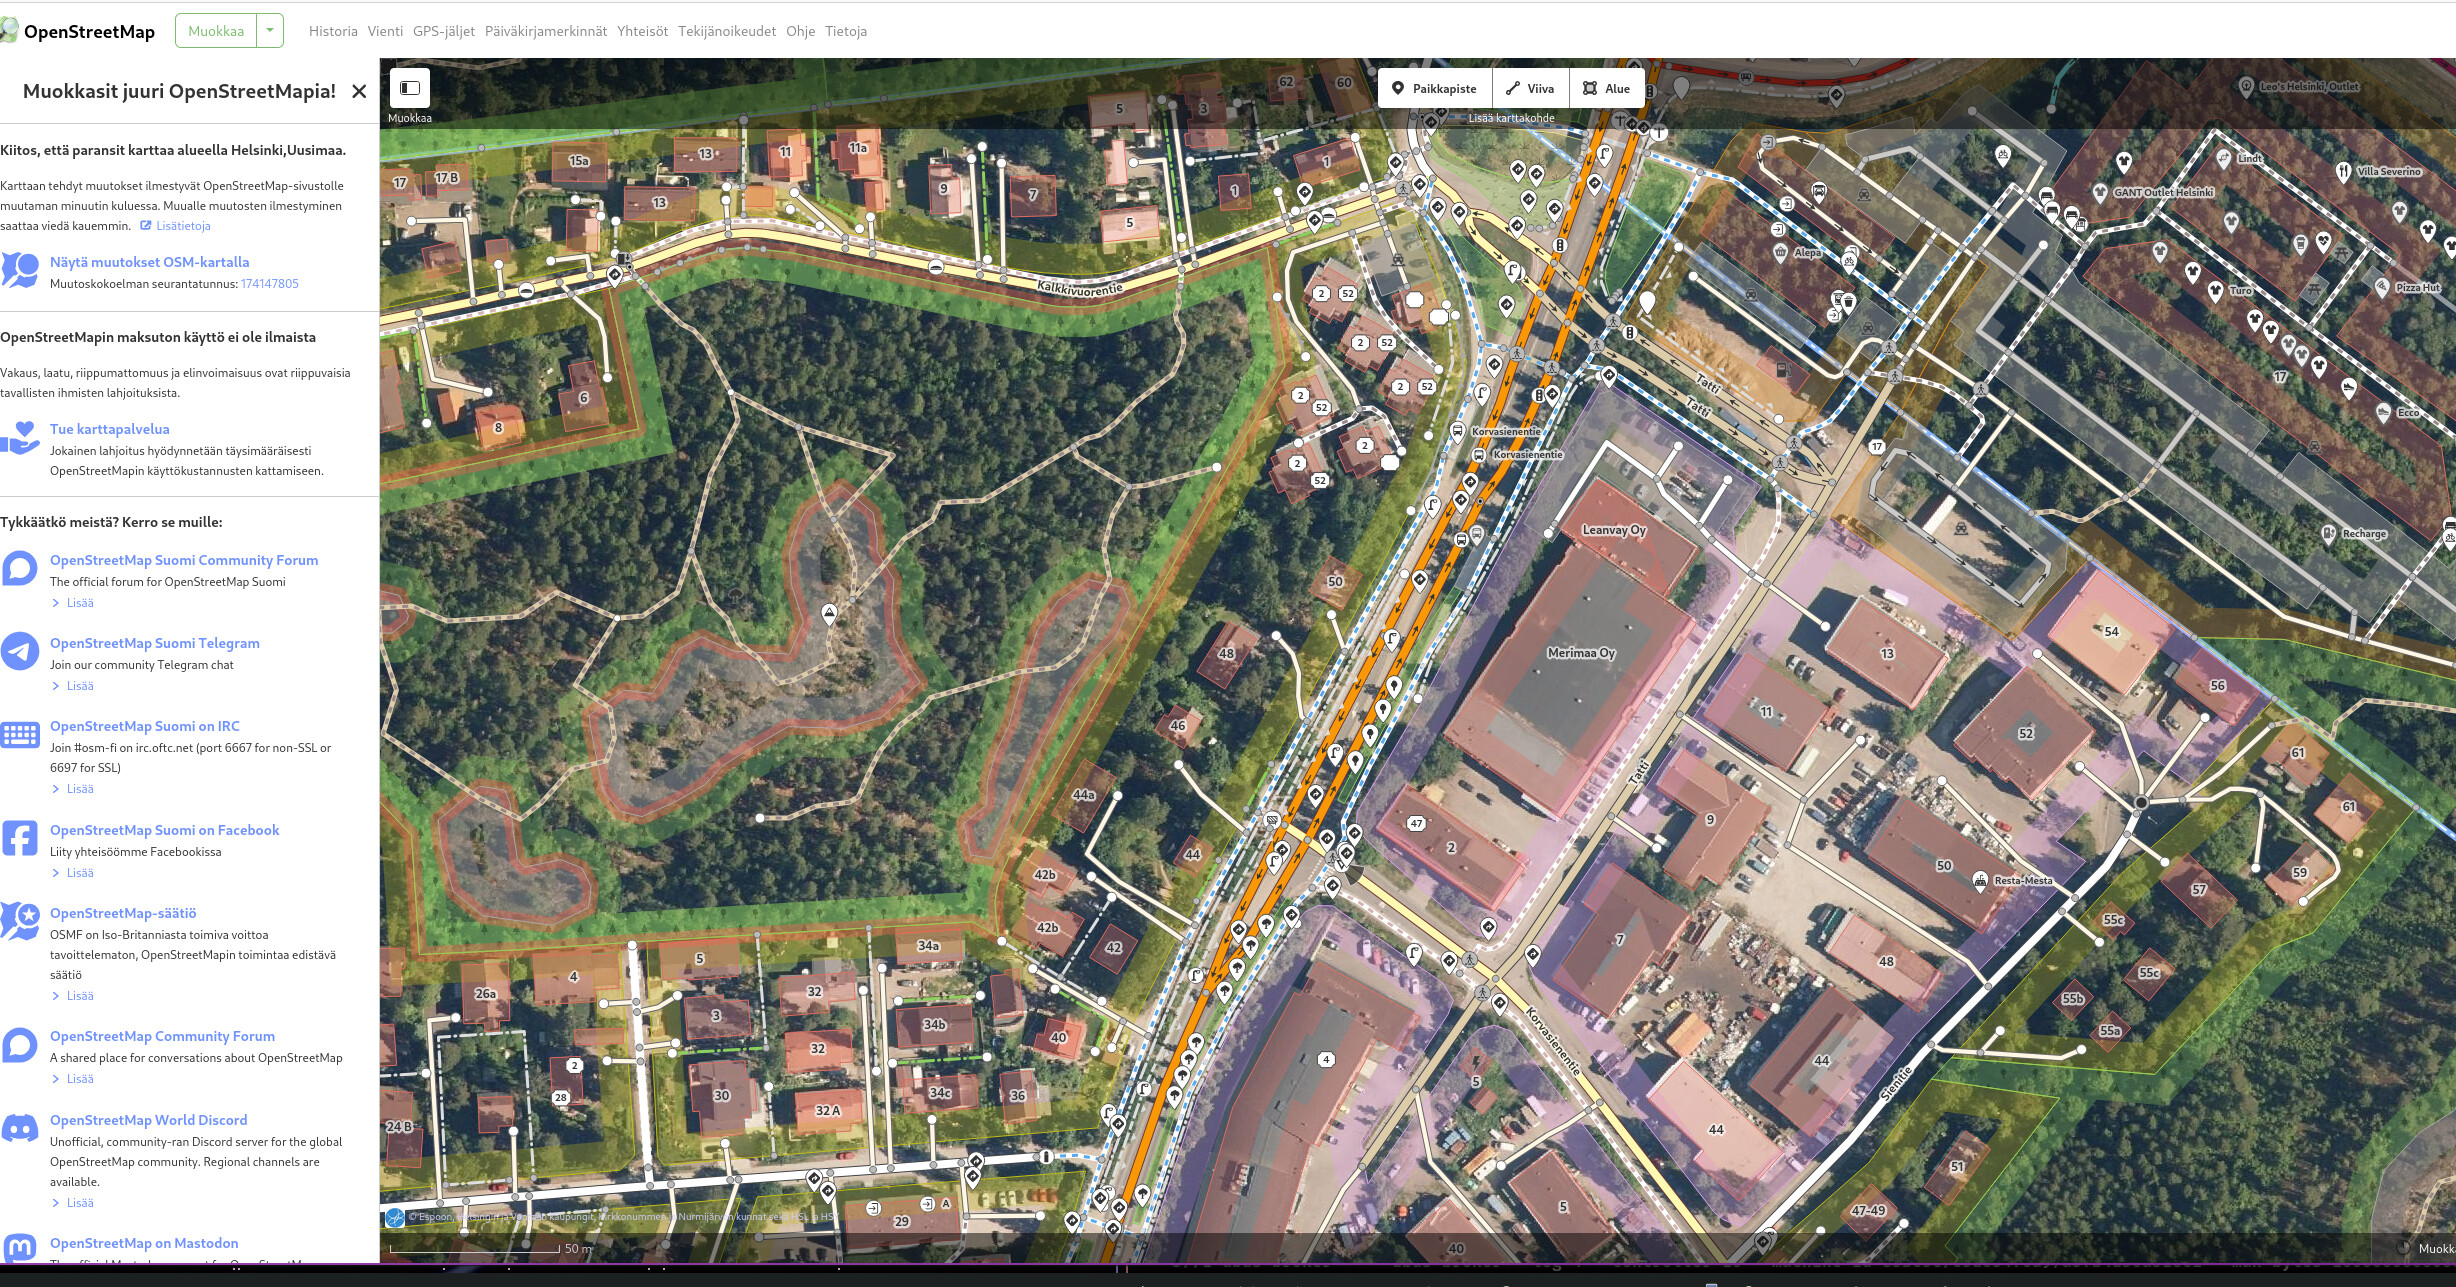Open the Muokkaa dropdown arrow
2456x1287 pixels.
point(270,31)
